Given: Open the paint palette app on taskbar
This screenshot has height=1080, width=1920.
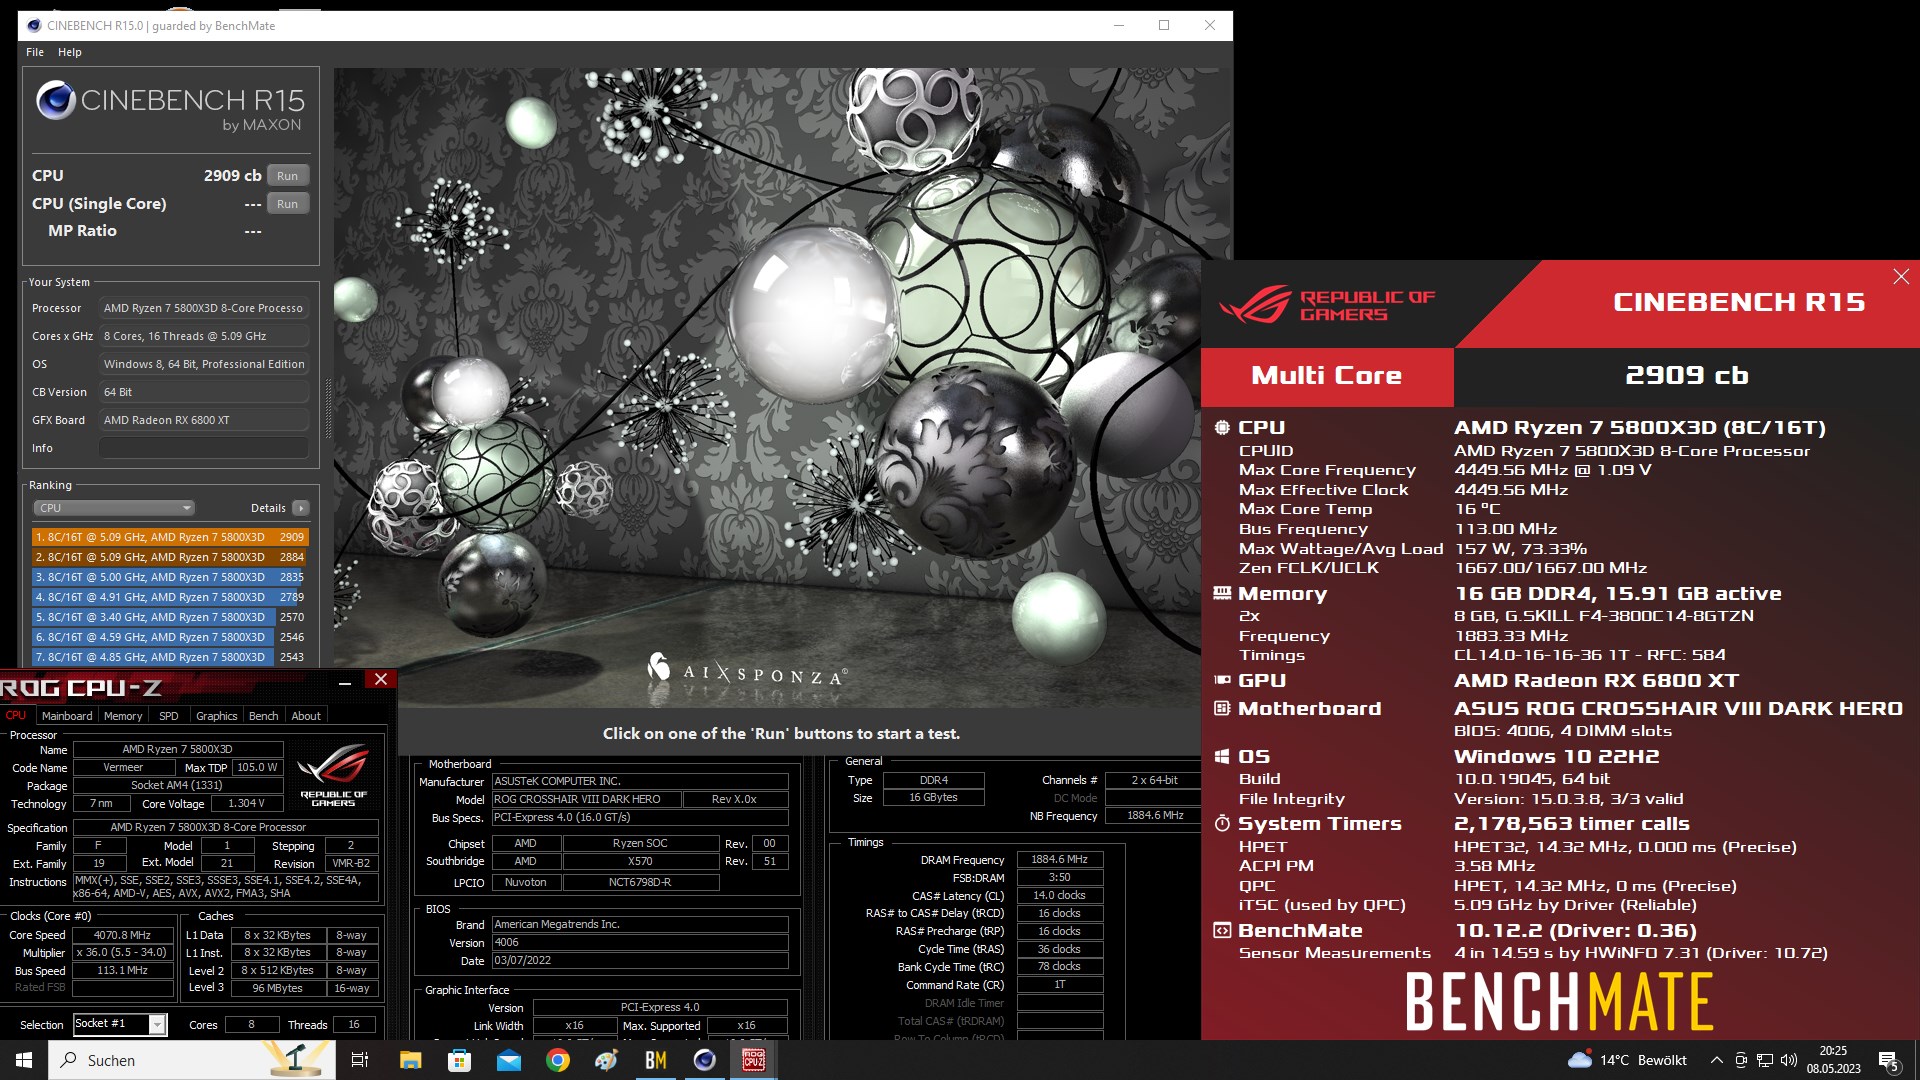Looking at the screenshot, I should pyautogui.click(x=607, y=1060).
